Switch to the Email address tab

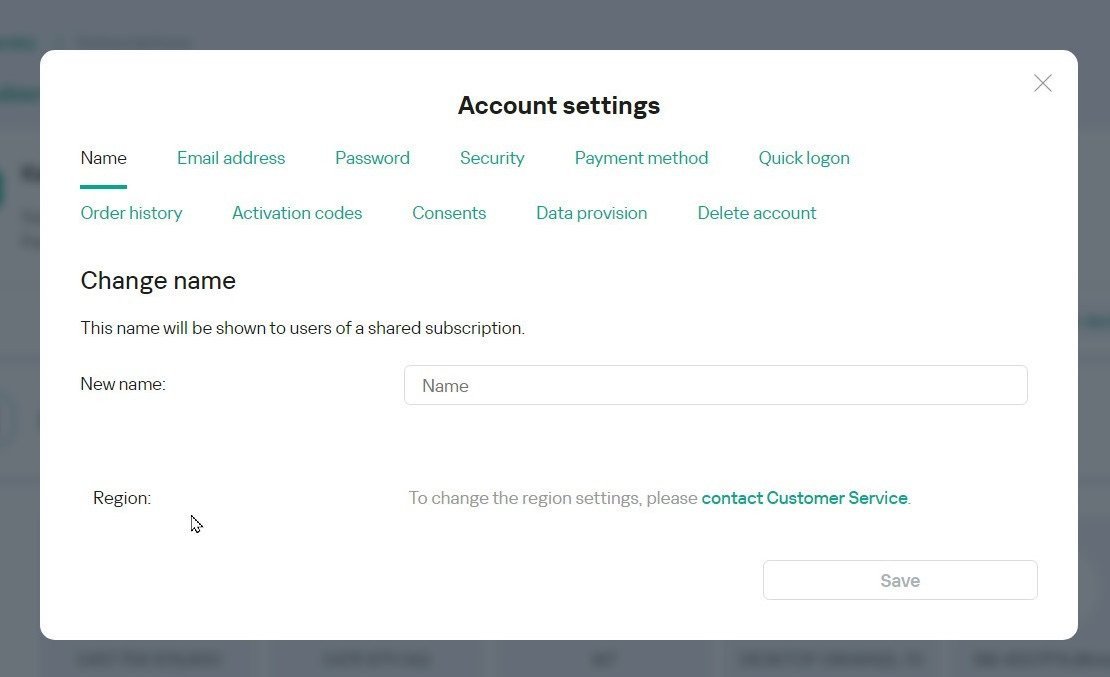[231, 158]
